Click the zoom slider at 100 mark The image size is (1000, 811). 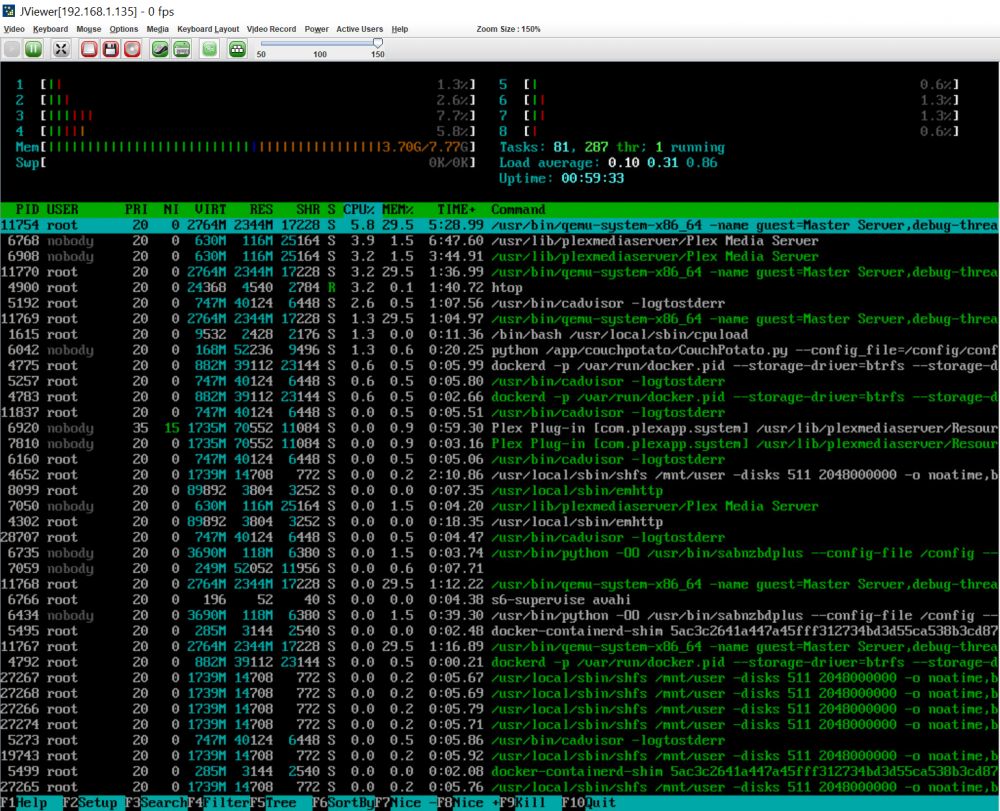pyautogui.click(x=320, y=43)
